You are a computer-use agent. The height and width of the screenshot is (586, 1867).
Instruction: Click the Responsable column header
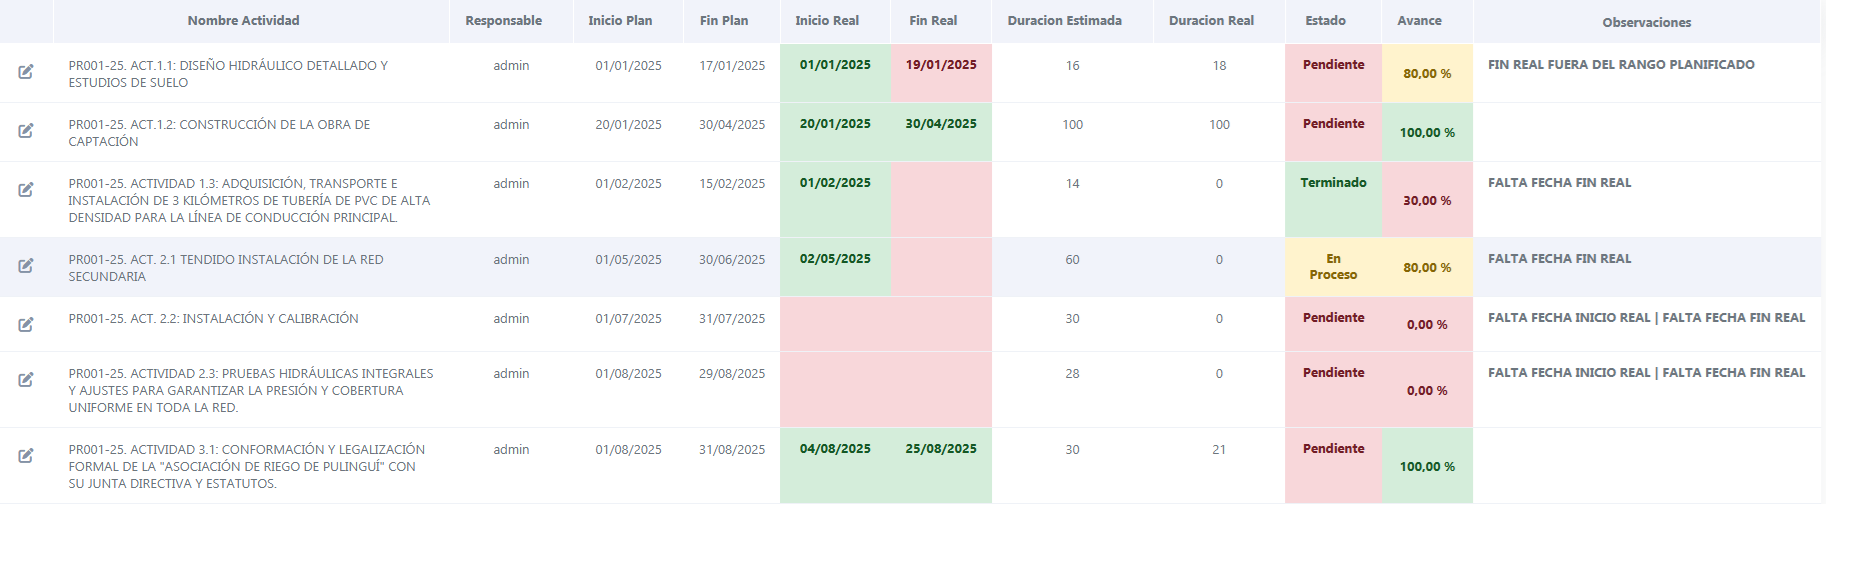pos(503,21)
